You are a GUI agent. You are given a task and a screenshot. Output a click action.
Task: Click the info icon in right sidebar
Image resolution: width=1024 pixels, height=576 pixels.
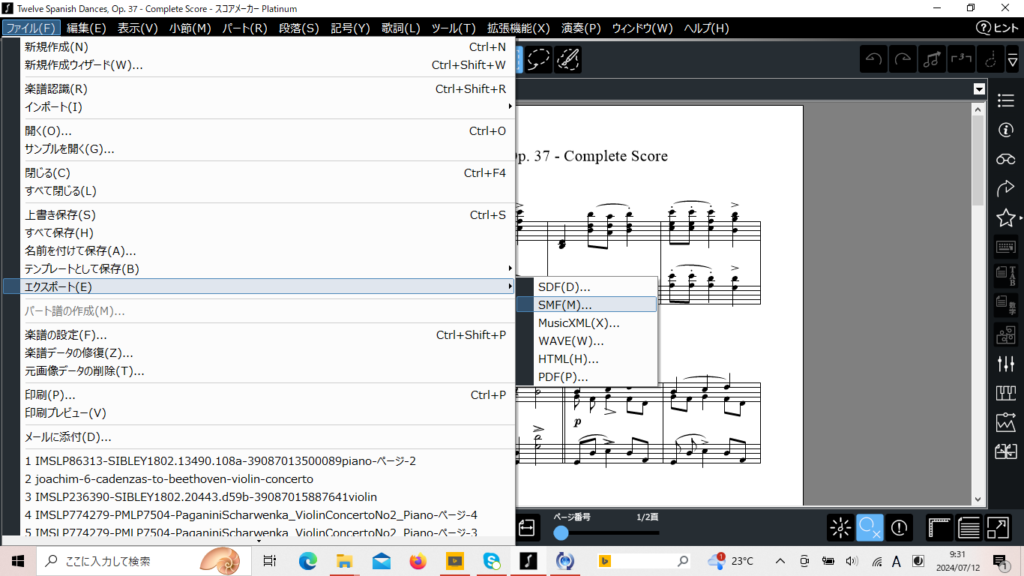(x=1006, y=129)
